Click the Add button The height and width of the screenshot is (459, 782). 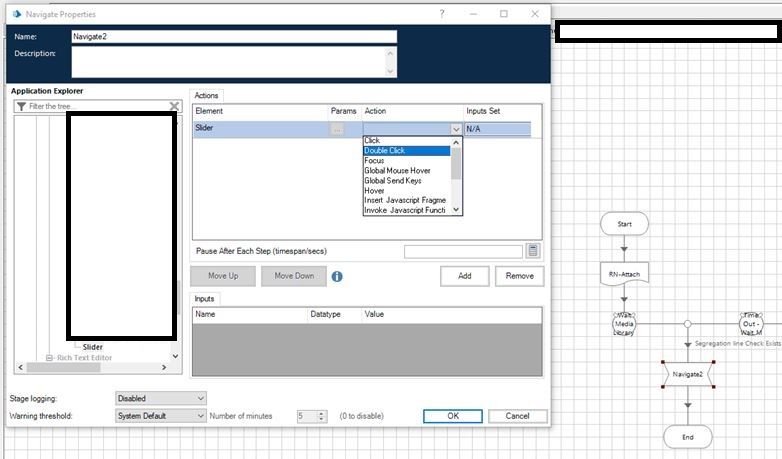pos(464,276)
